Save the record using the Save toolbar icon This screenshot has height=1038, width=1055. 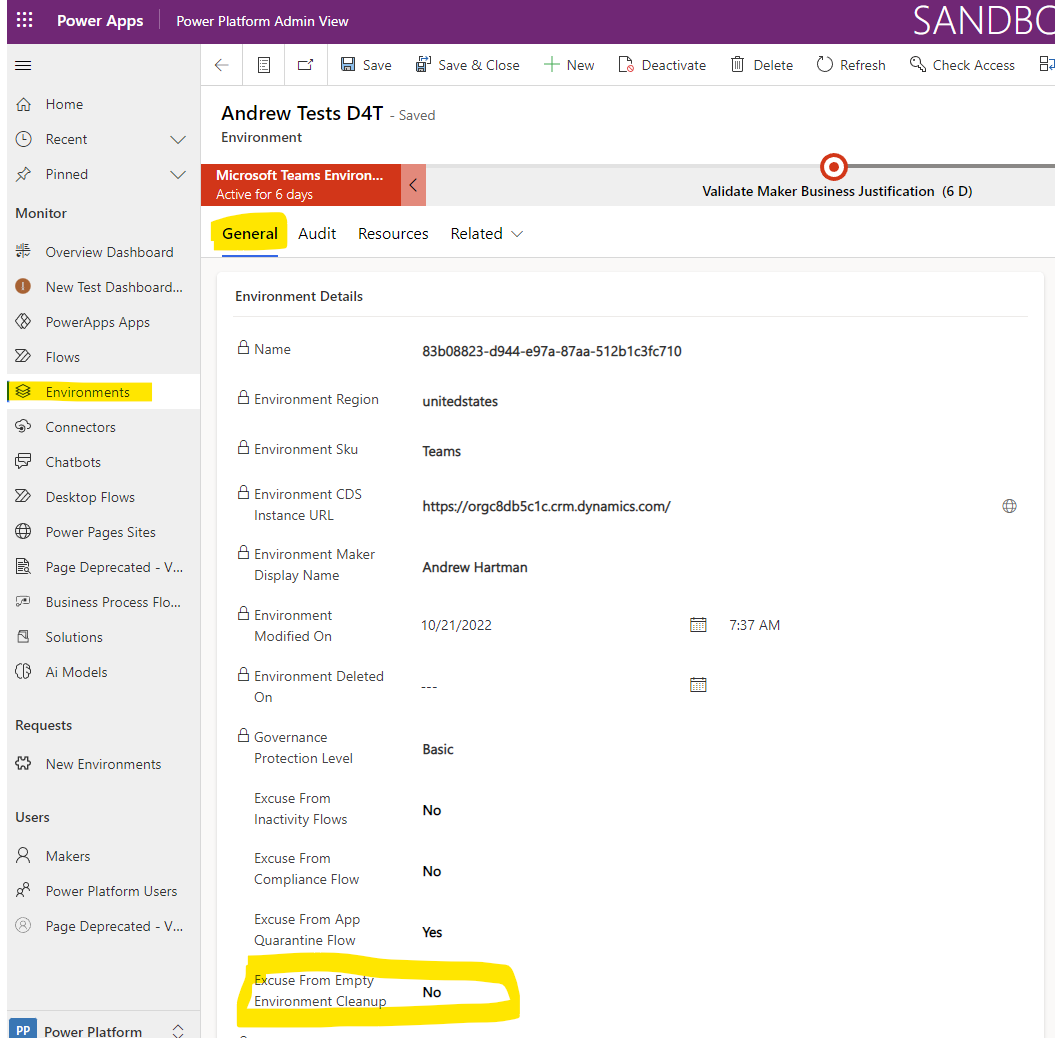point(365,64)
